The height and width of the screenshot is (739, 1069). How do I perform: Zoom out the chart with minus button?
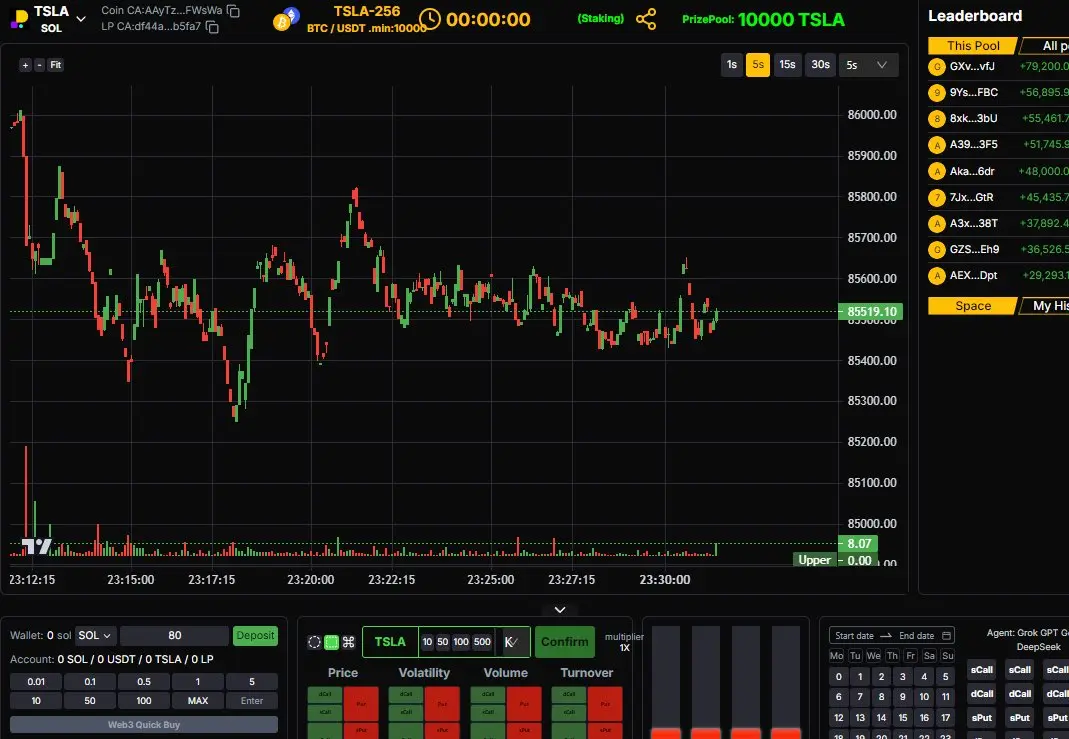40,65
